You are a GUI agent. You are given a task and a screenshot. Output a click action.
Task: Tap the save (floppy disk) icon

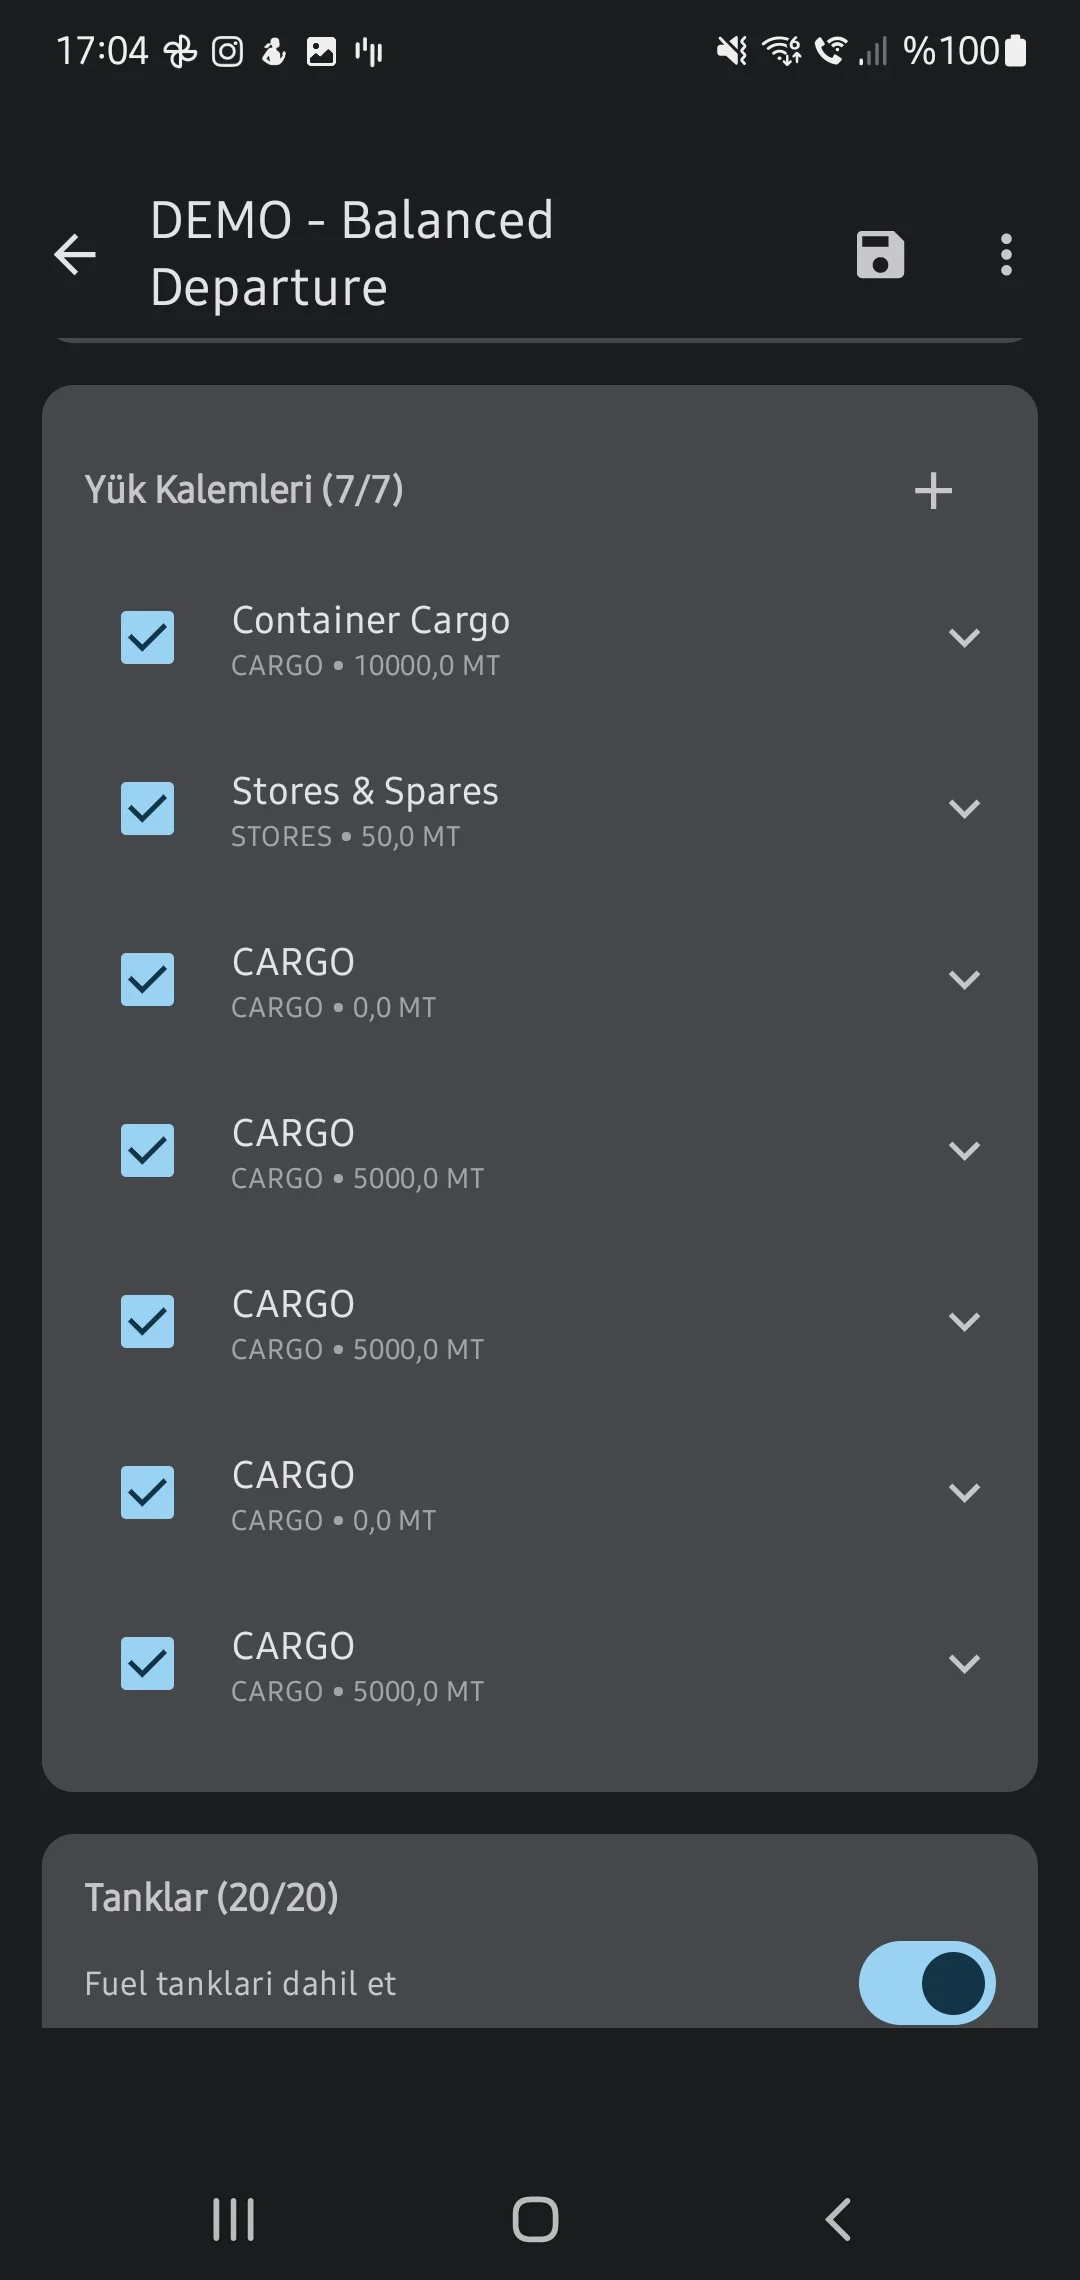pos(880,254)
